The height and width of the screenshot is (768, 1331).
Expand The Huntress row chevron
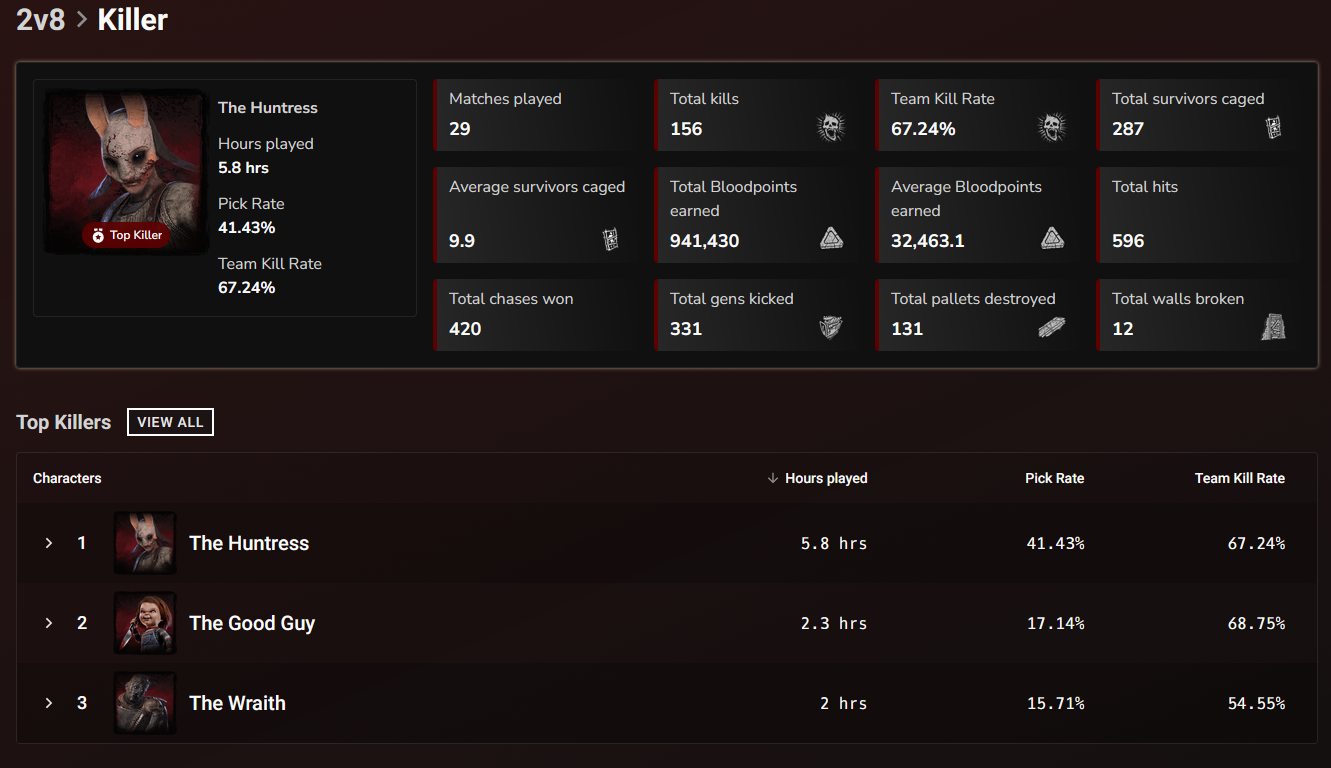[48, 543]
